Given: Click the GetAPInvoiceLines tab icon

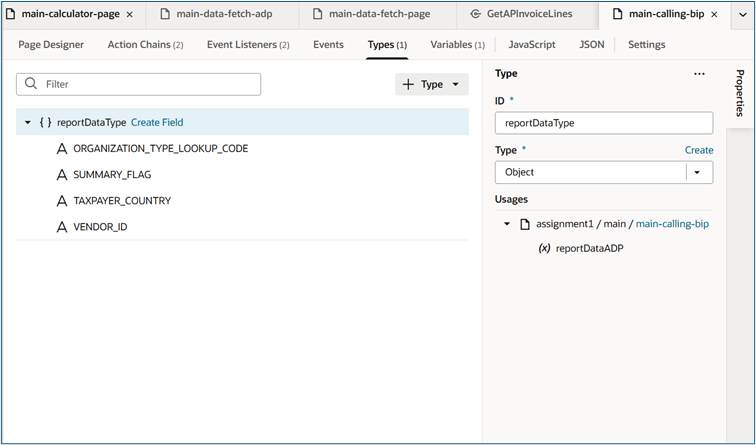Looking at the screenshot, I should click(476, 15).
